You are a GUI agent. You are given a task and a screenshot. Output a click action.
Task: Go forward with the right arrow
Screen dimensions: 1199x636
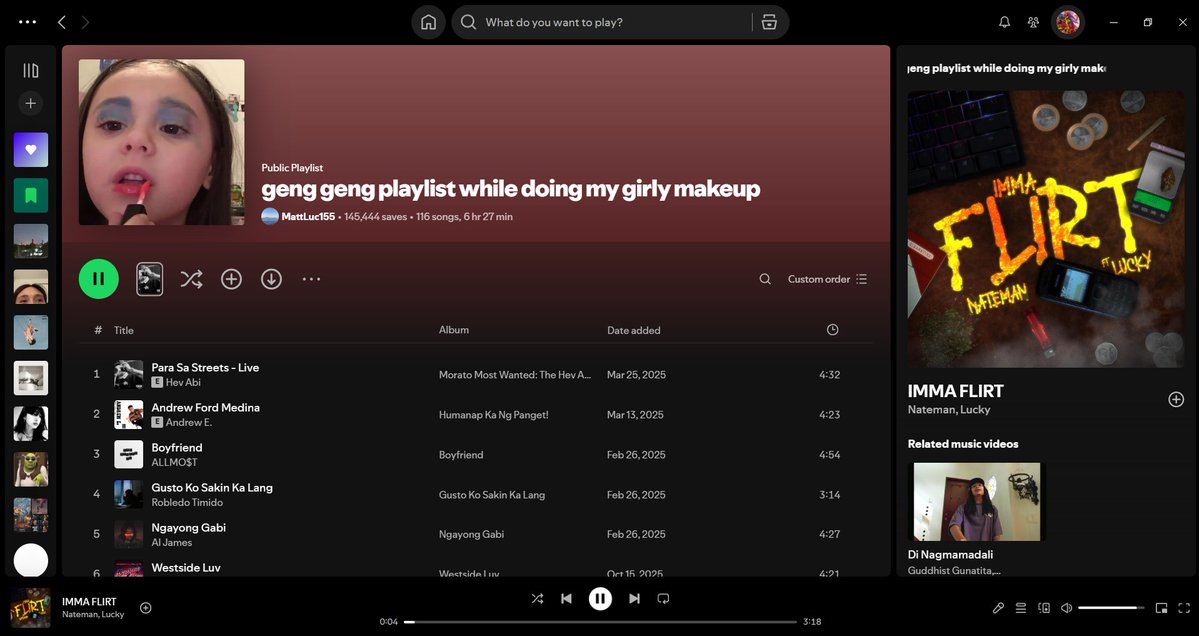(x=85, y=22)
